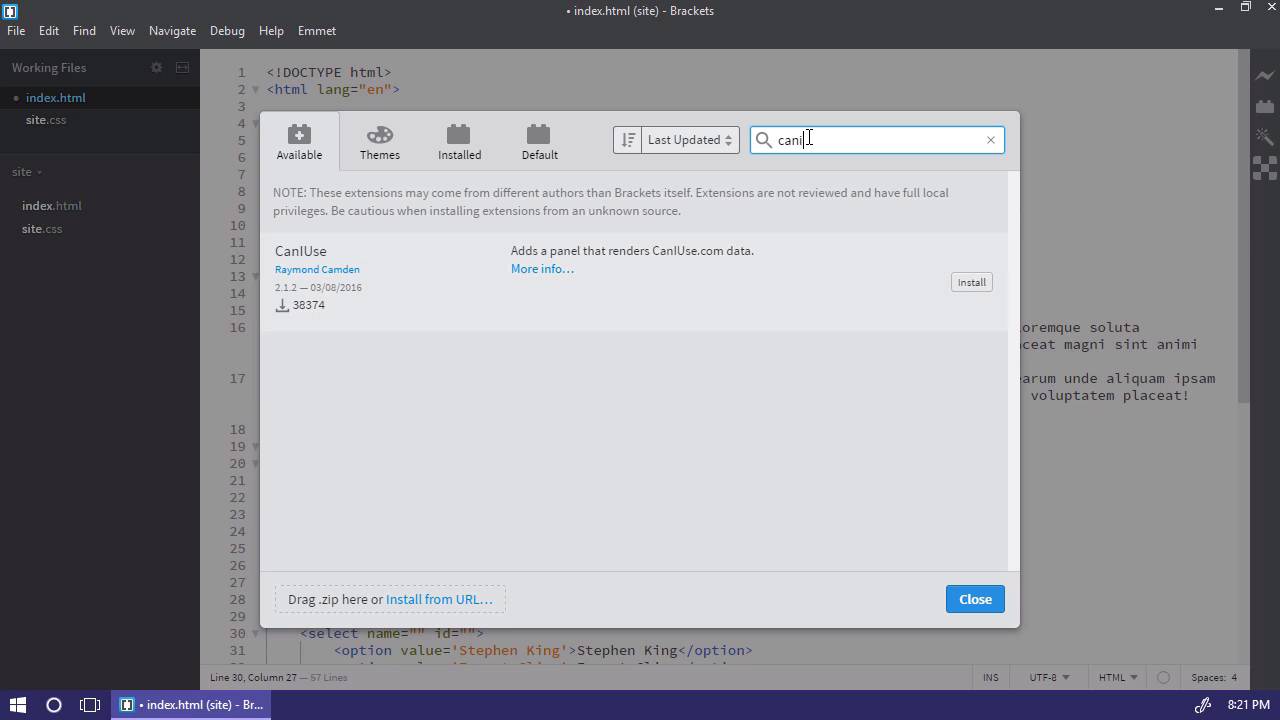Collapse the code fold at line 19

256,447
